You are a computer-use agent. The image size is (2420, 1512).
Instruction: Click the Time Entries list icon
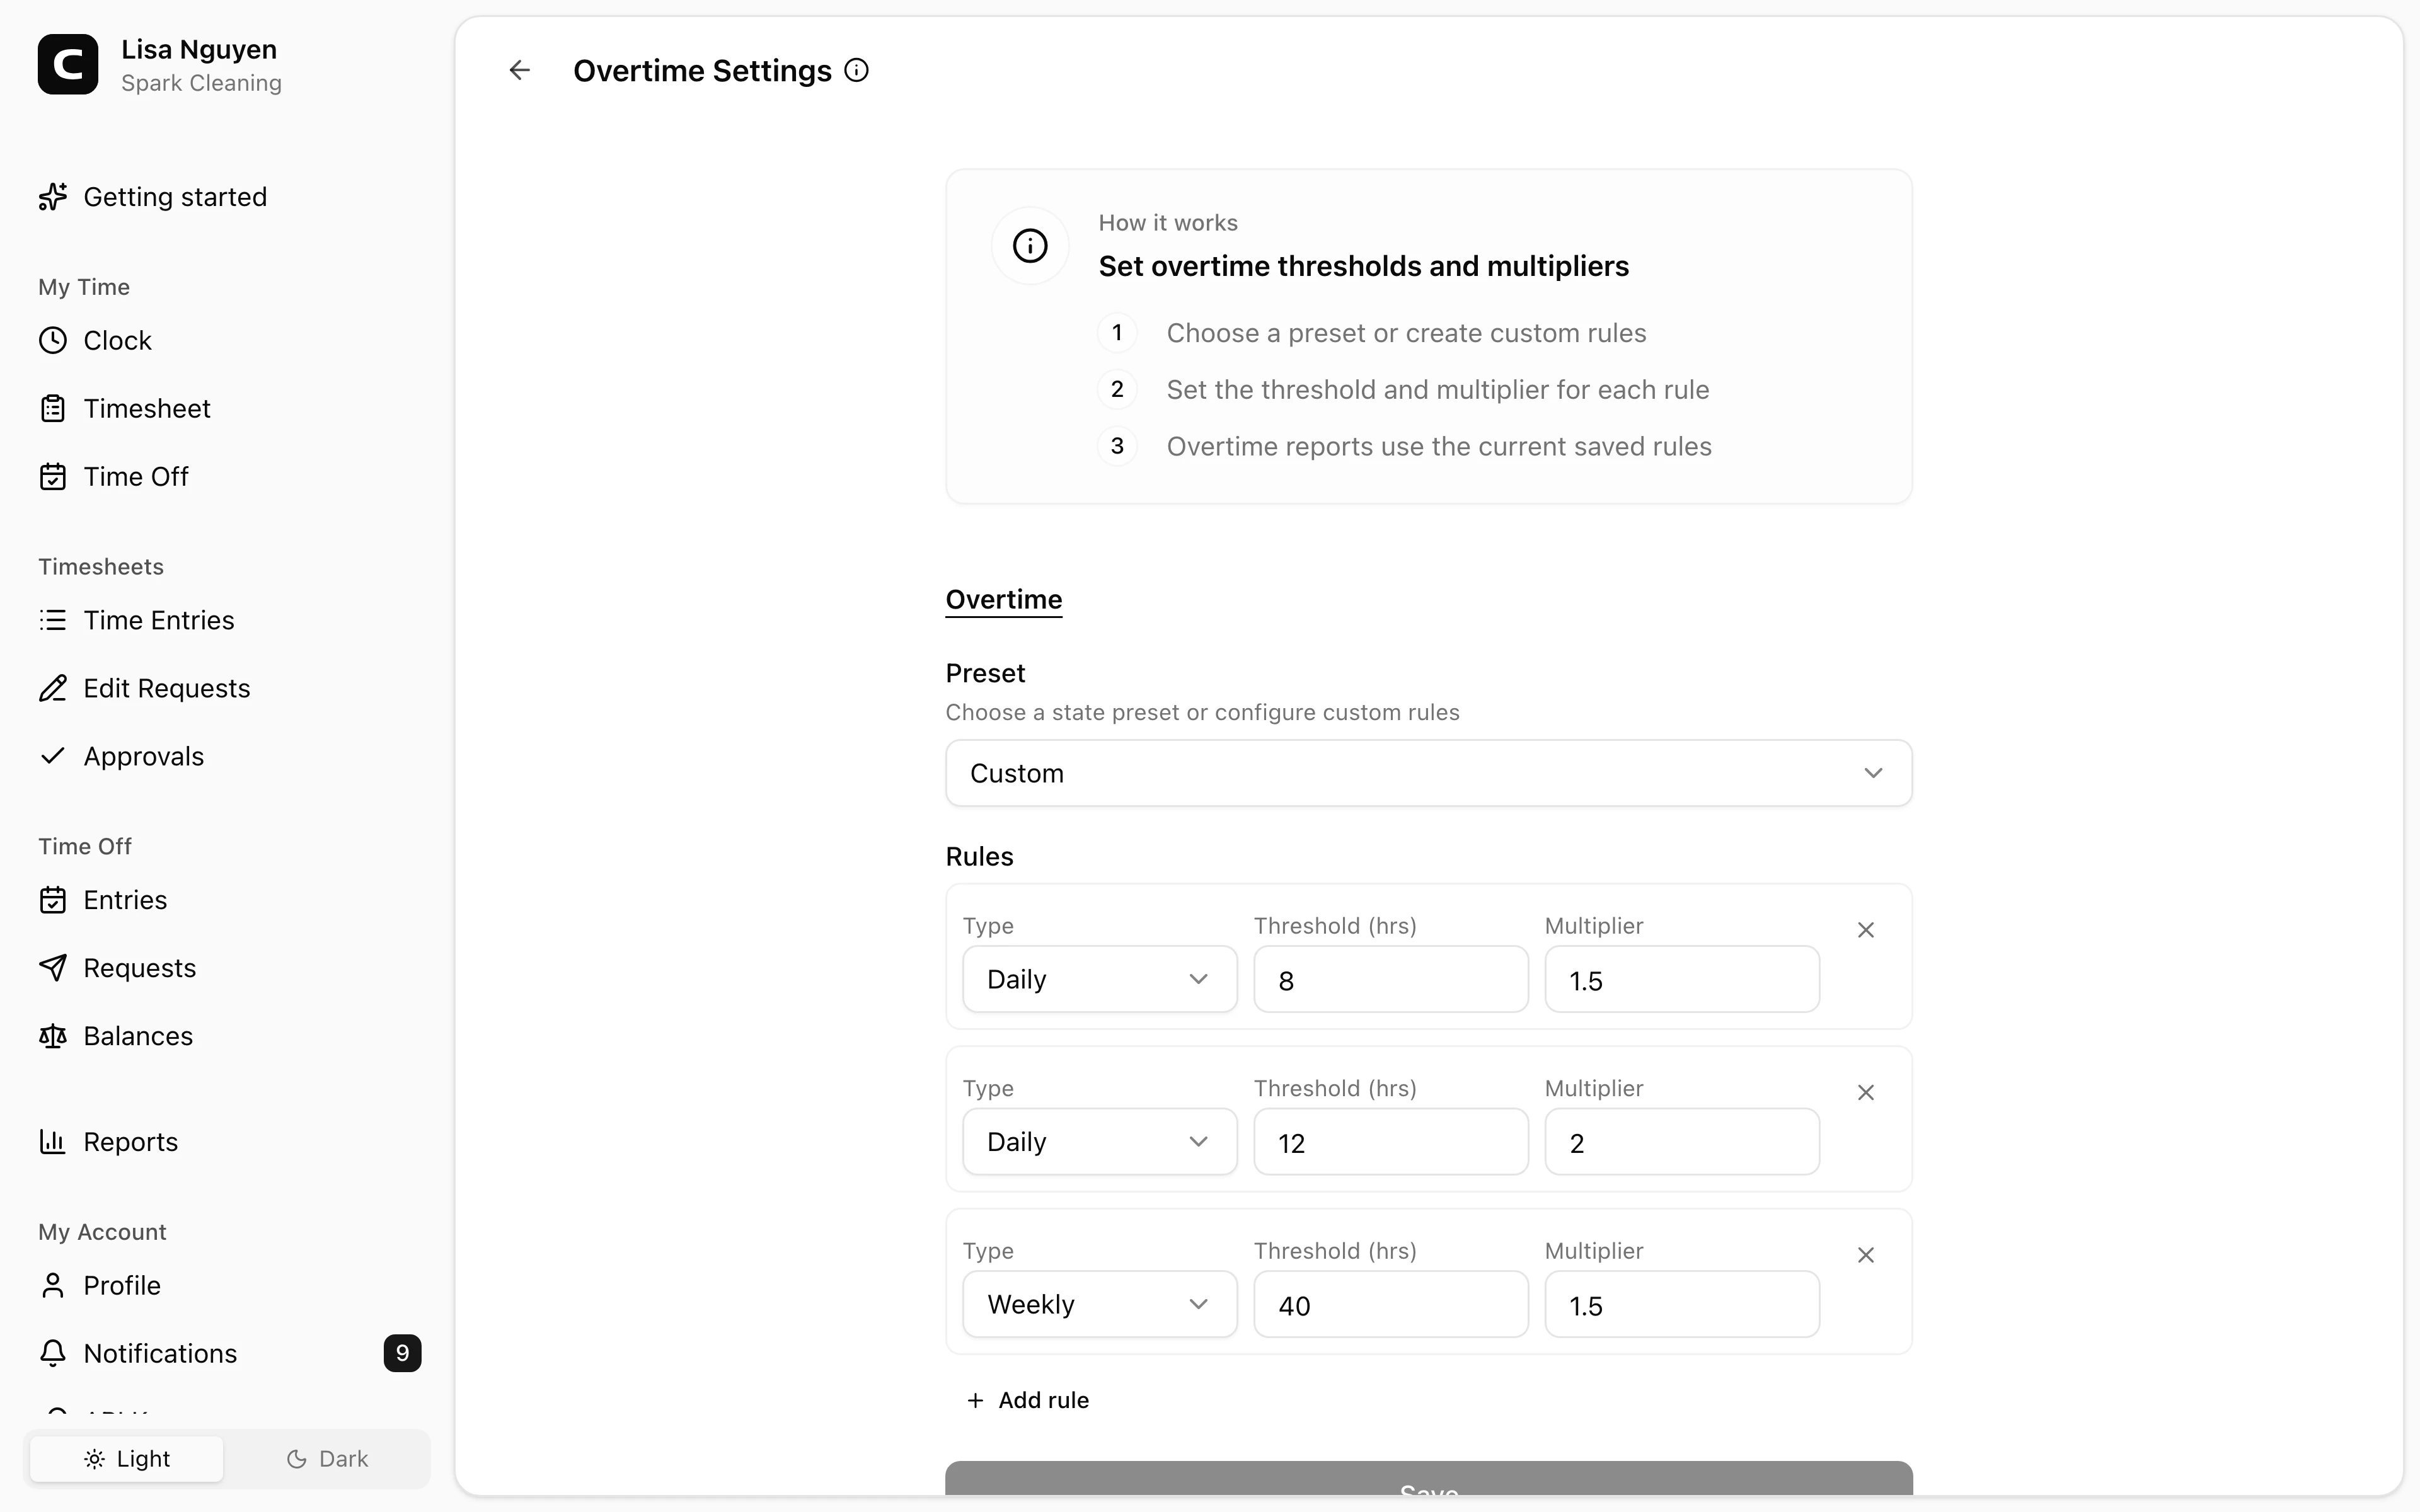53,620
